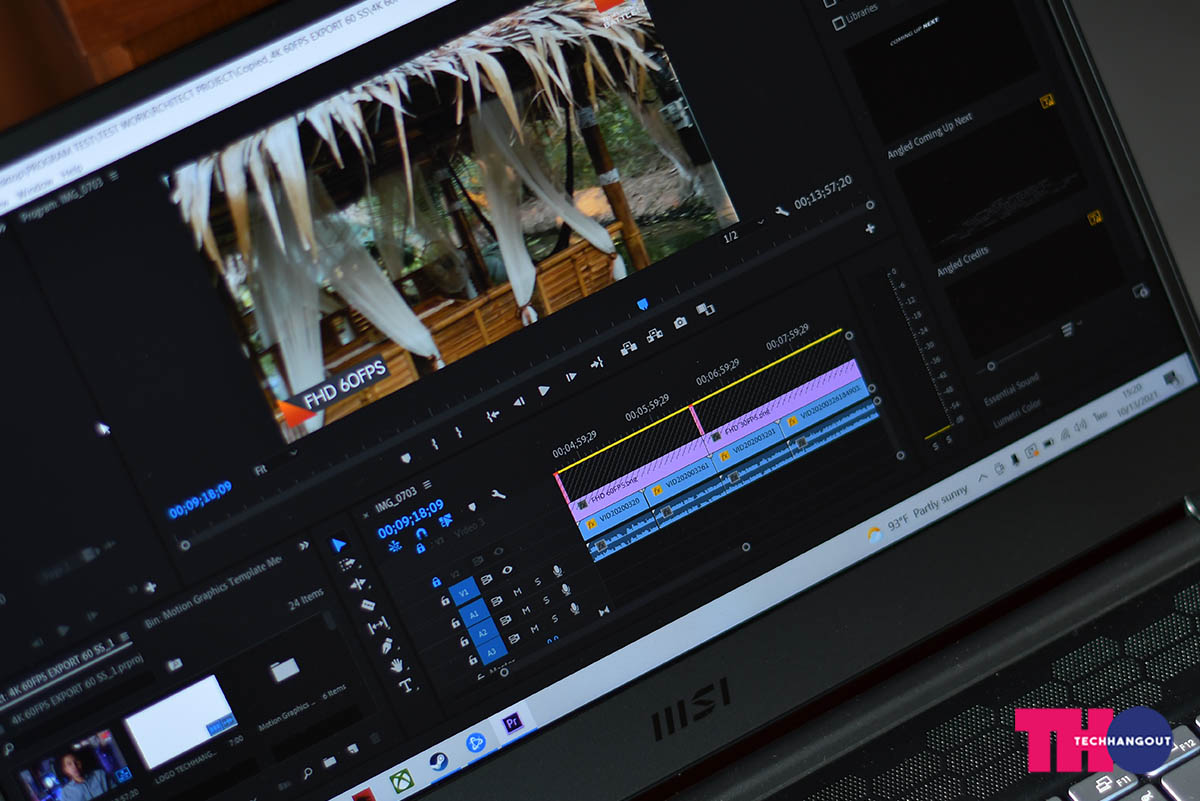The image size is (1200, 801).
Task: Step back one frame
Action: 519,403
